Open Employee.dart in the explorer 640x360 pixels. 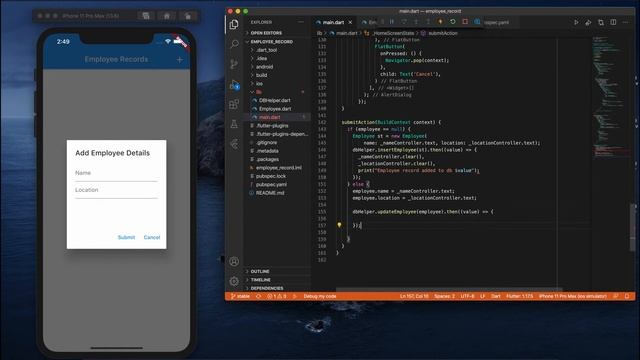tap(275, 109)
